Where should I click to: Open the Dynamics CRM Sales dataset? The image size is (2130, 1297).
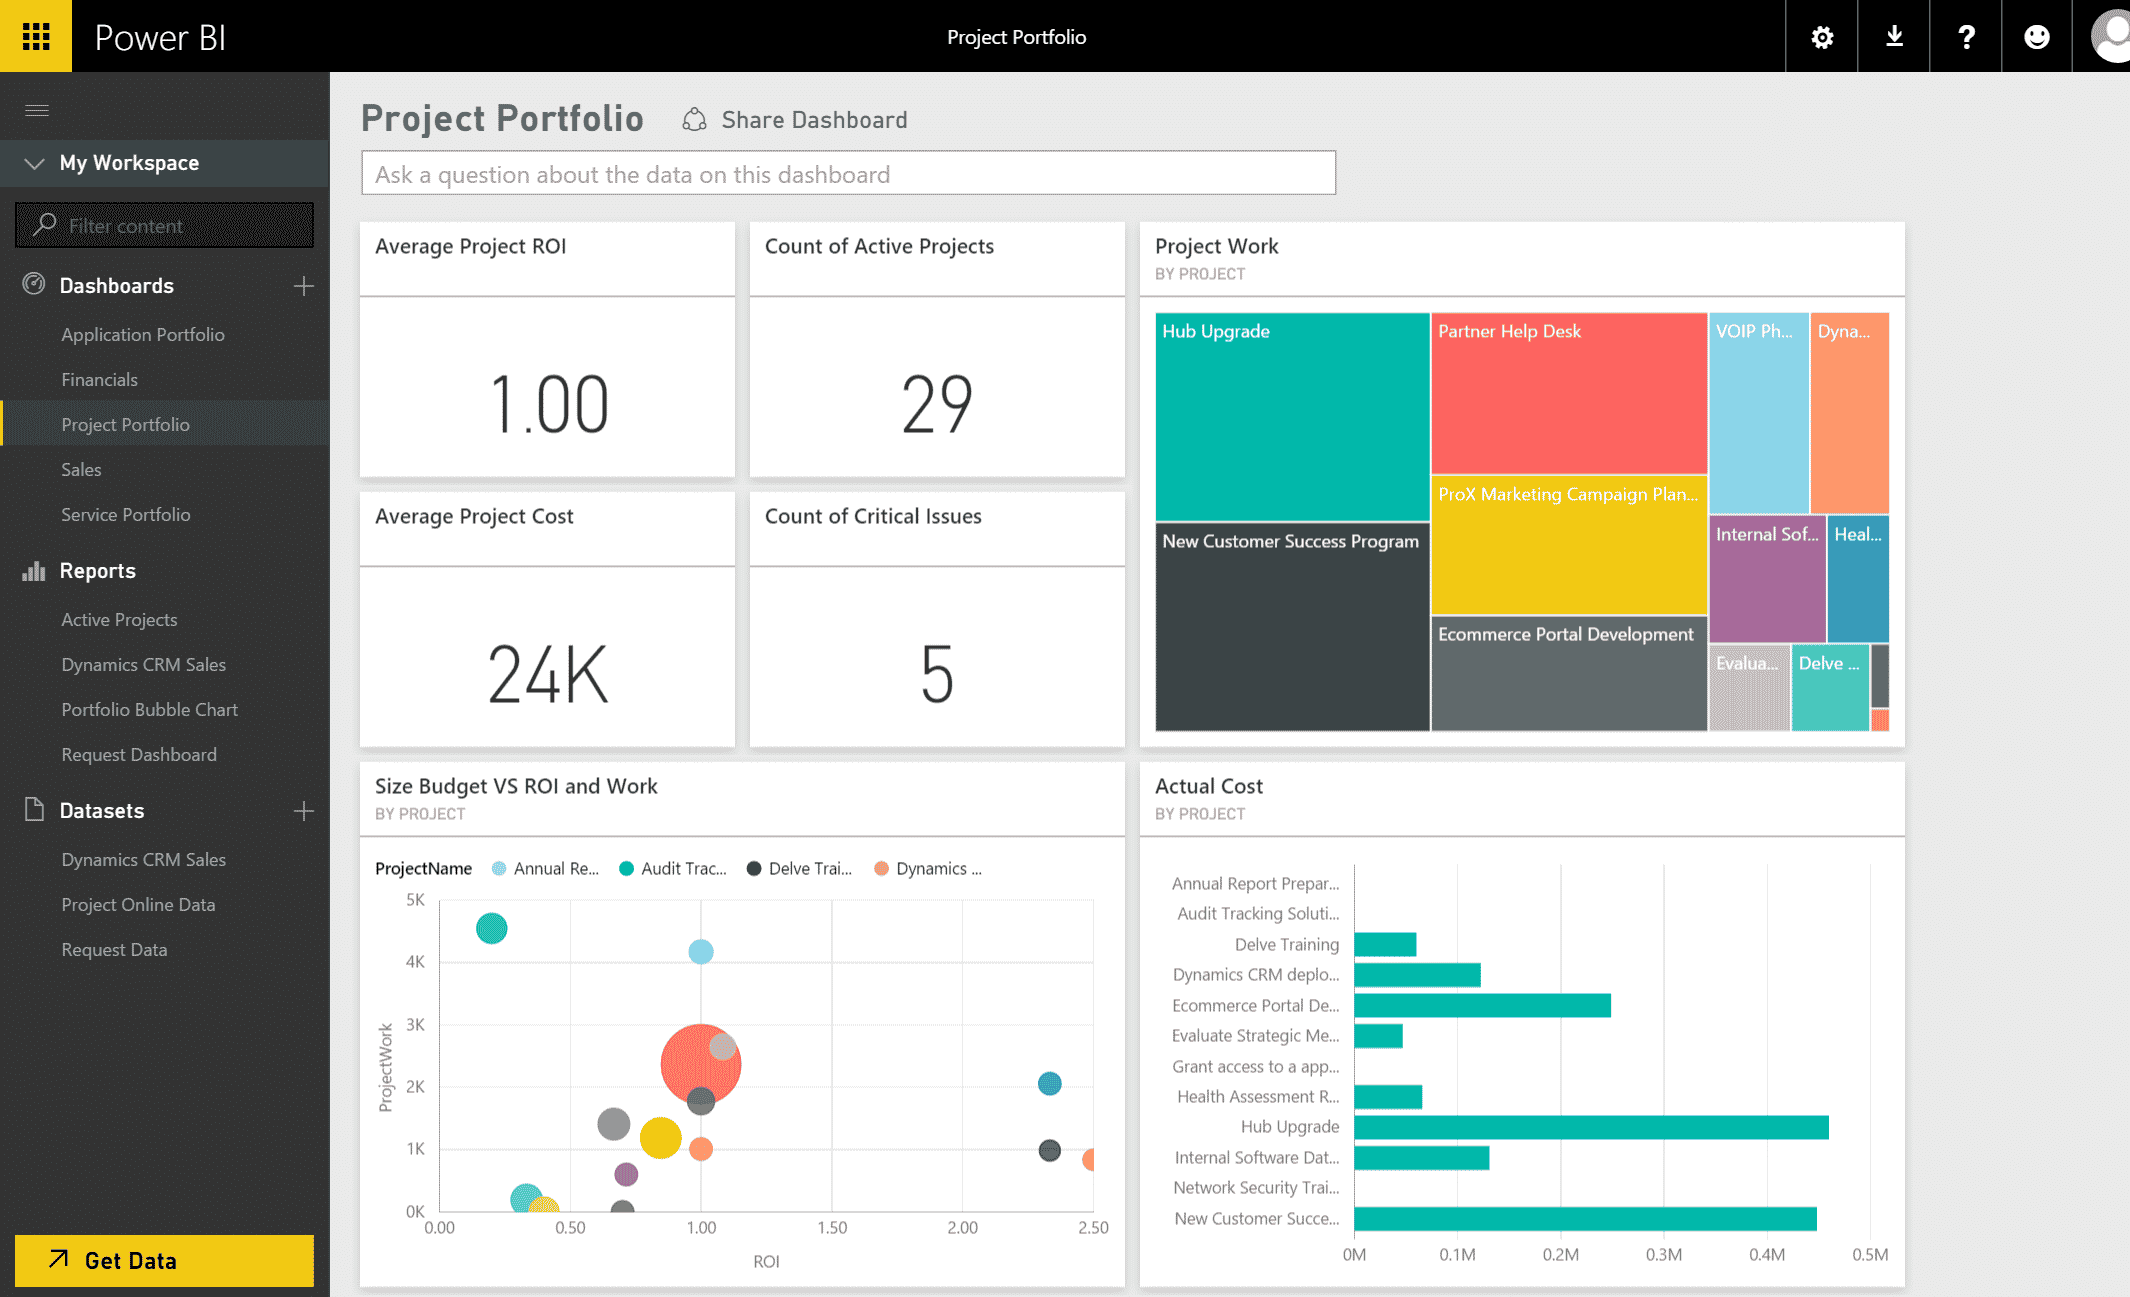tap(143, 859)
